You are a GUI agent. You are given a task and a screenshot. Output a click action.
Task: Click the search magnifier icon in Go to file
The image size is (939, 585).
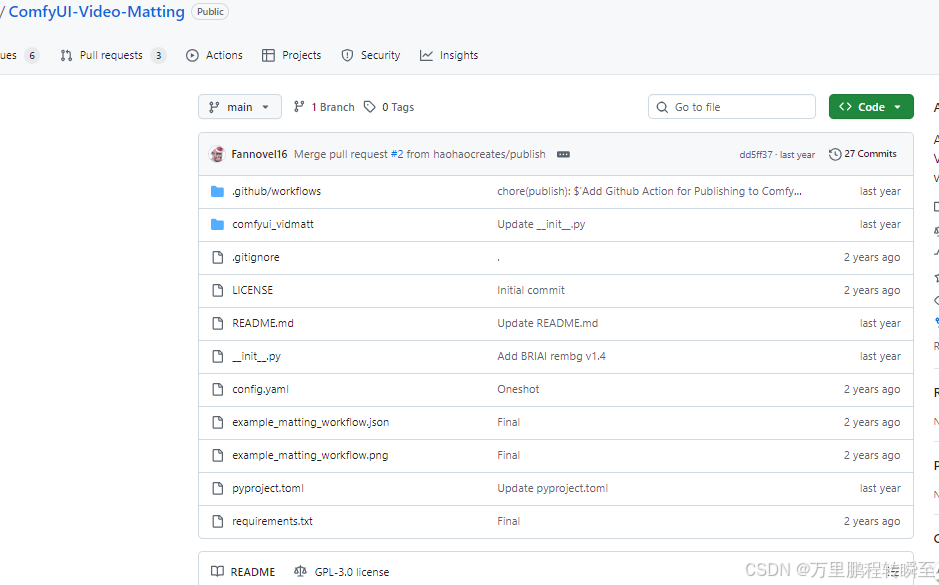662,107
